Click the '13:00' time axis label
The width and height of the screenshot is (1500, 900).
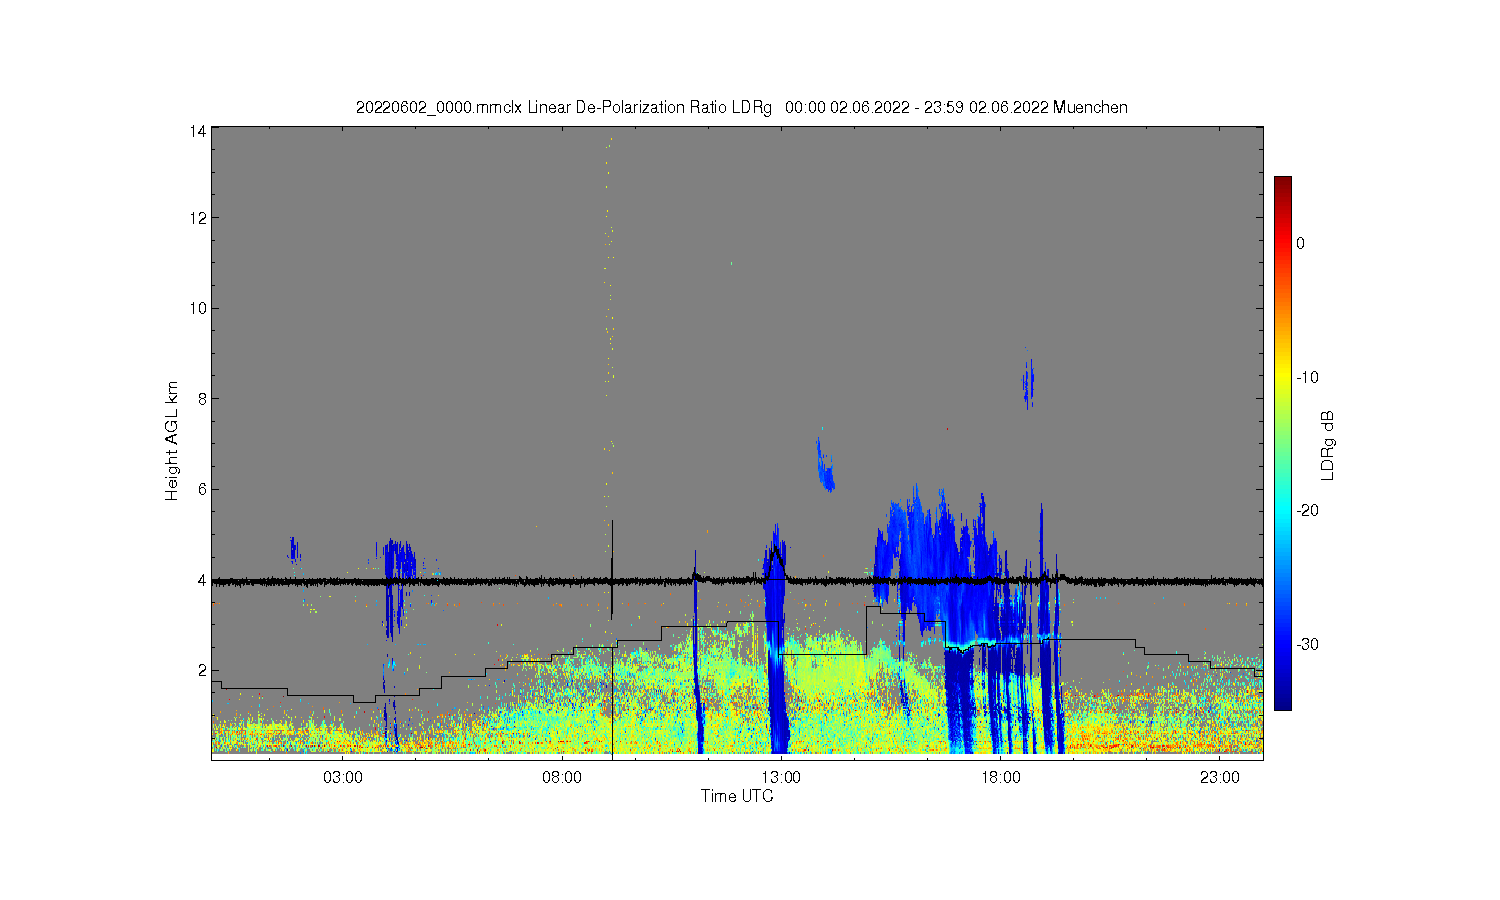[781, 778]
